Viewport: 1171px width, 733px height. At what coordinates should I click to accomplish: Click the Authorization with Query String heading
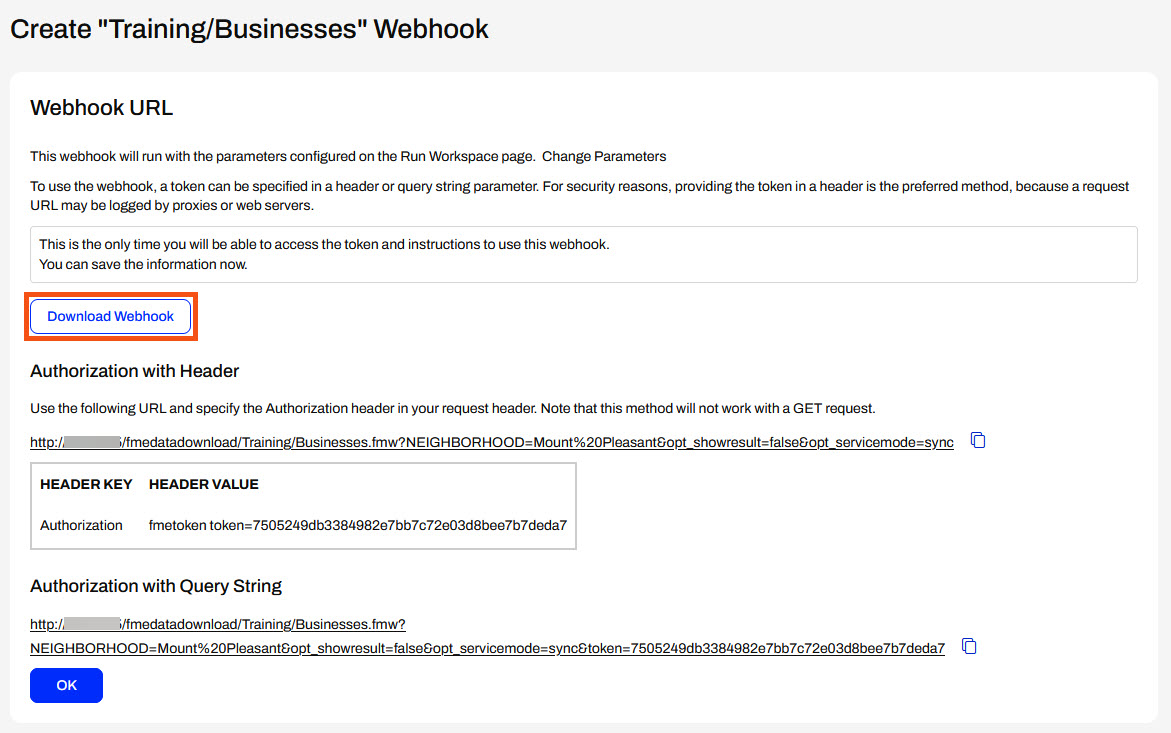[x=156, y=586]
